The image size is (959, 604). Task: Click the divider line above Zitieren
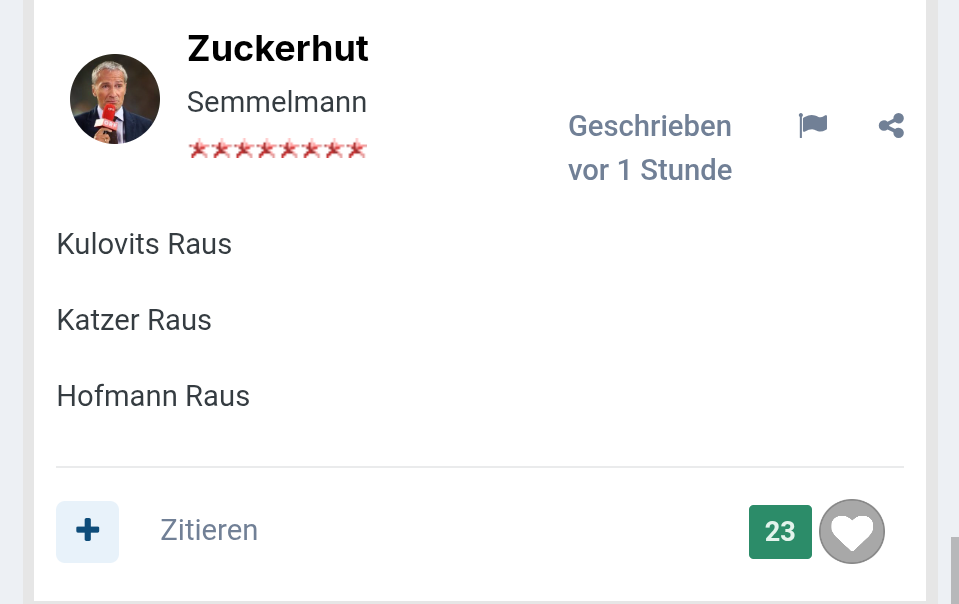480,467
